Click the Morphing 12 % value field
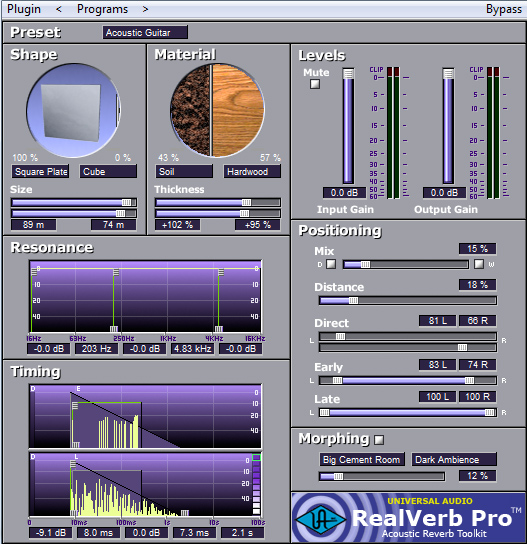The height and width of the screenshot is (544, 527). (477, 475)
